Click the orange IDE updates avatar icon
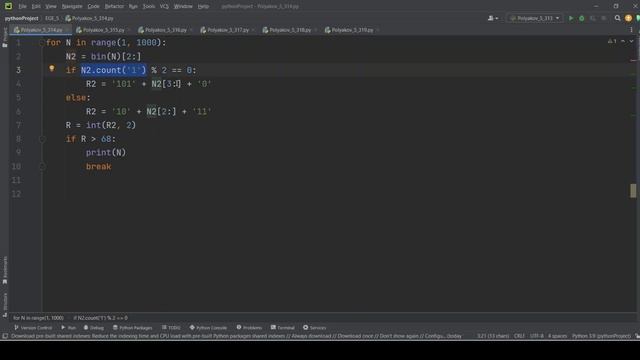 629,18
